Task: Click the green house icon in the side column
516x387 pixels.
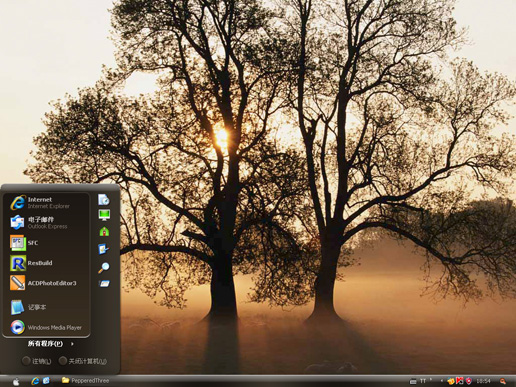Action: point(104,231)
